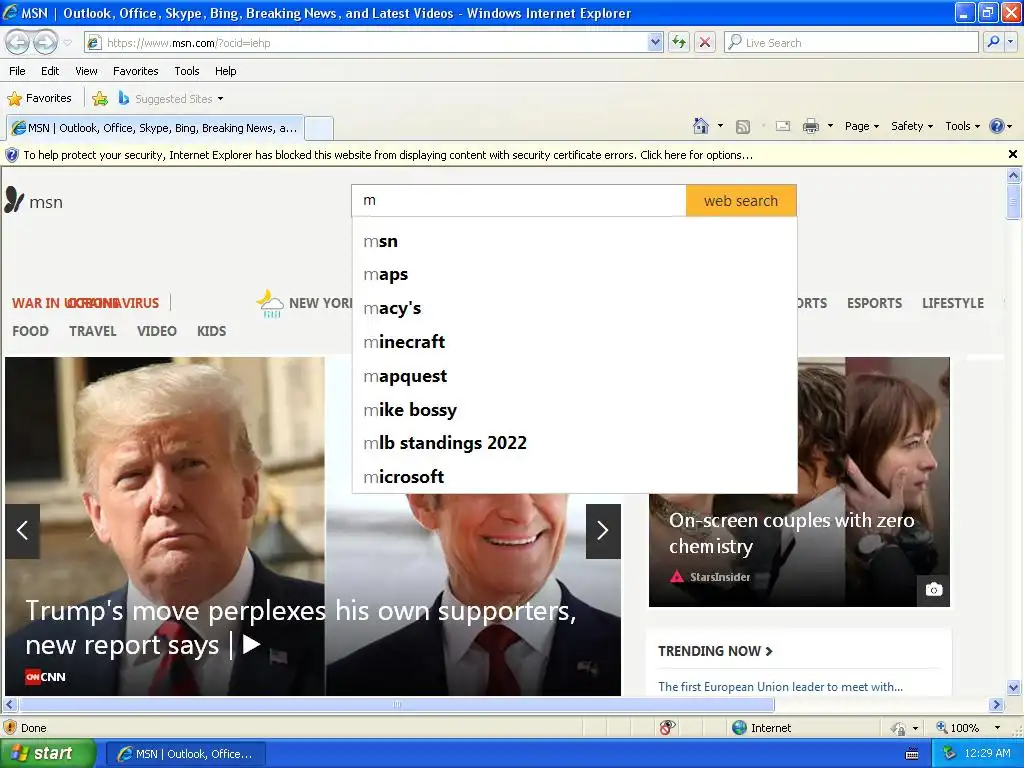Click the Live Search input box
Viewport: 1024px width, 768px height.
851,43
